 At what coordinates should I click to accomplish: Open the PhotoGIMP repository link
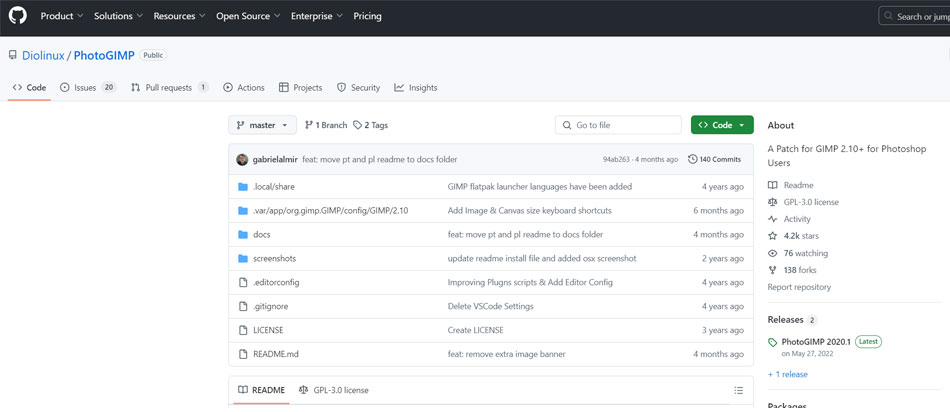click(x=104, y=56)
